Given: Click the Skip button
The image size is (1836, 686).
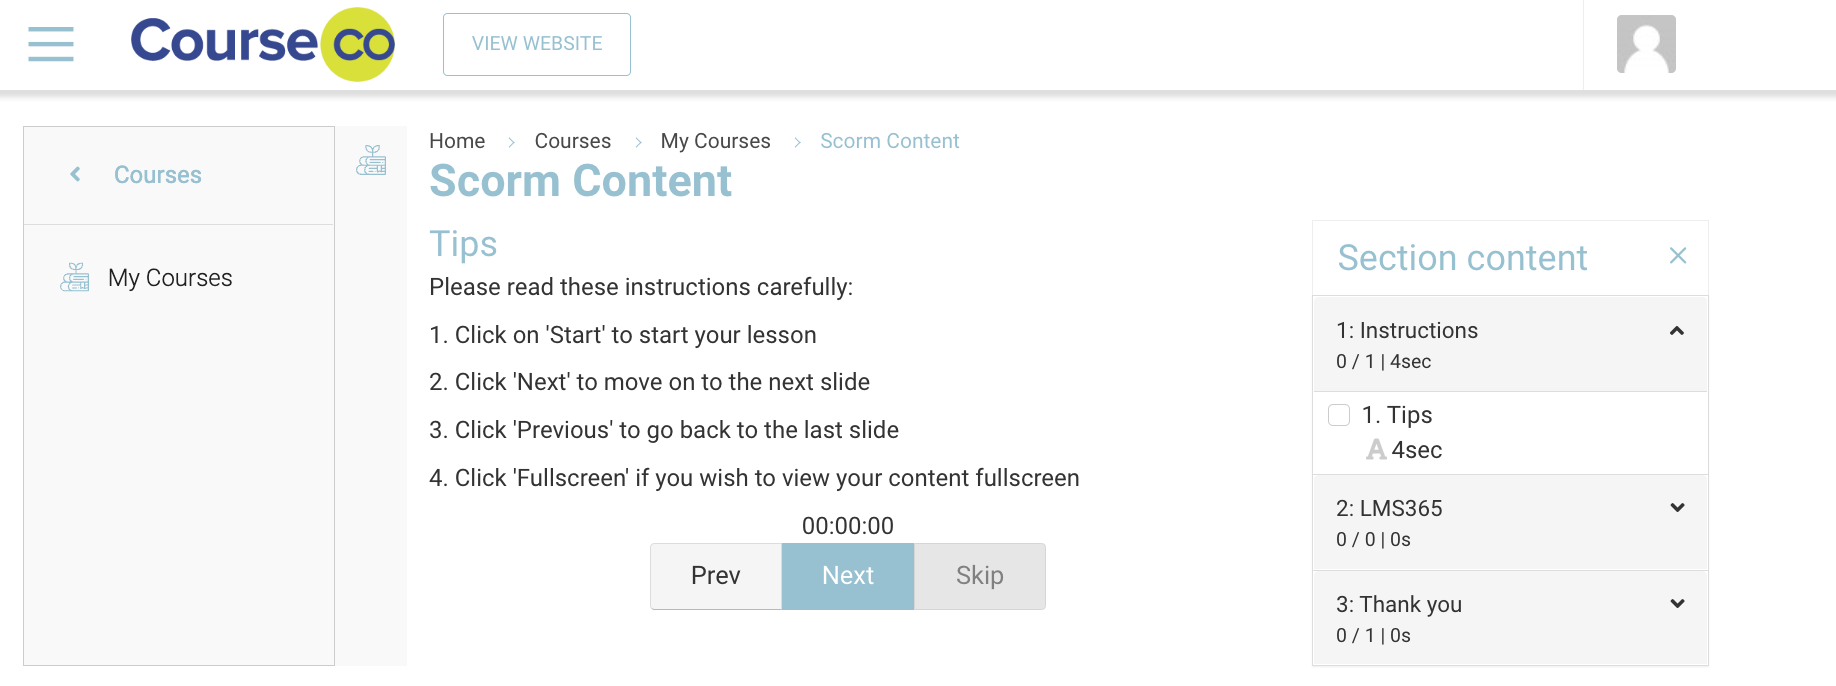Looking at the screenshot, I should coord(979,576).
